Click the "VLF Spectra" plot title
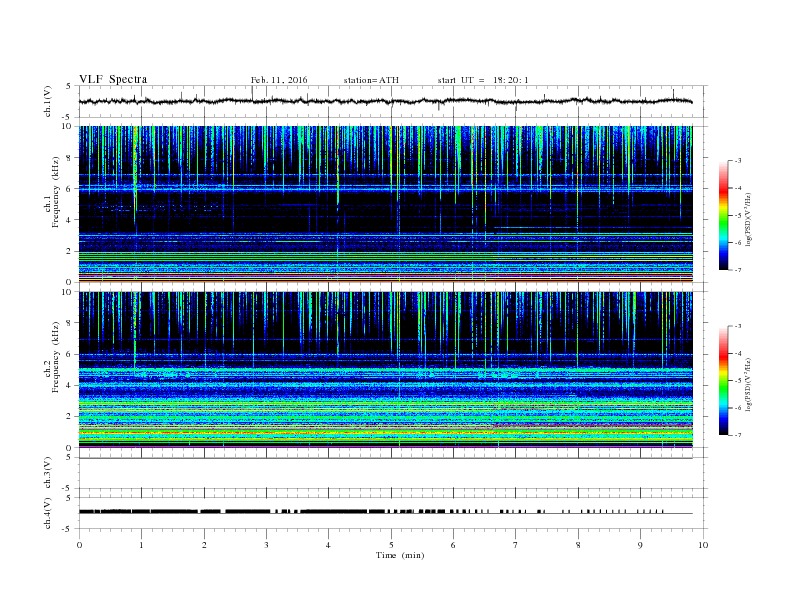 pyautogui.click(x=113, y=79)
